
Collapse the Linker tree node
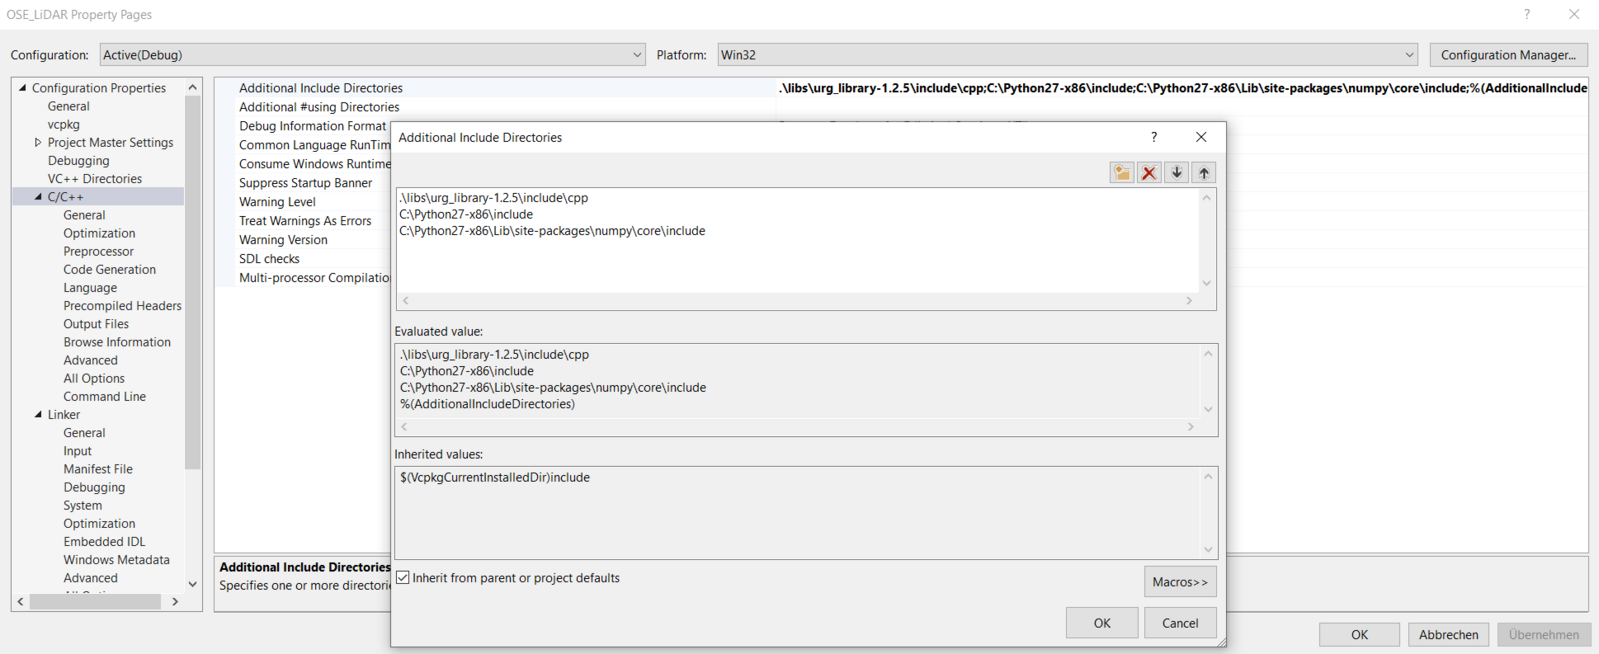(38, 415)
